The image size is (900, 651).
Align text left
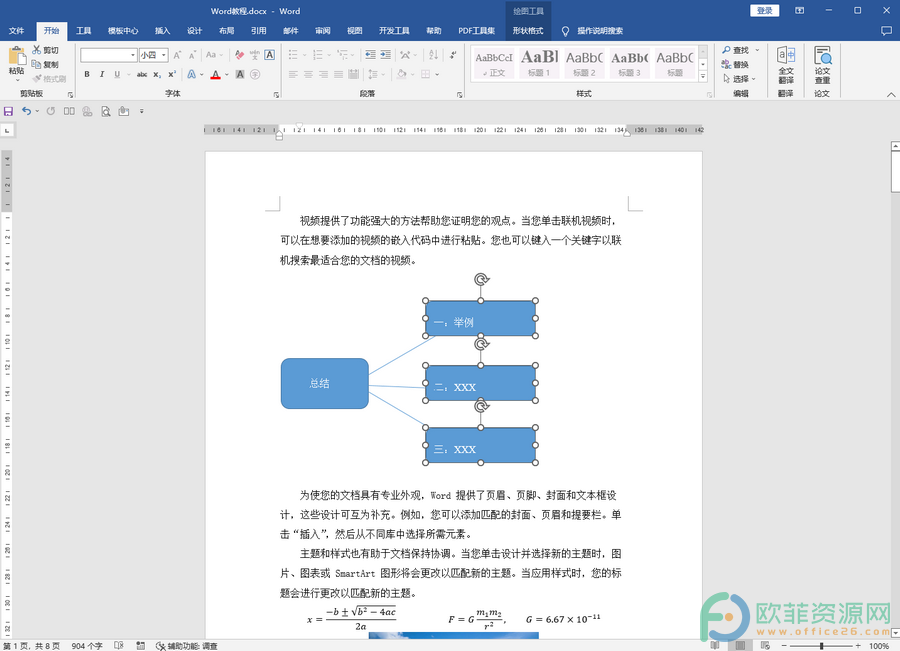[x=293, y=74]
